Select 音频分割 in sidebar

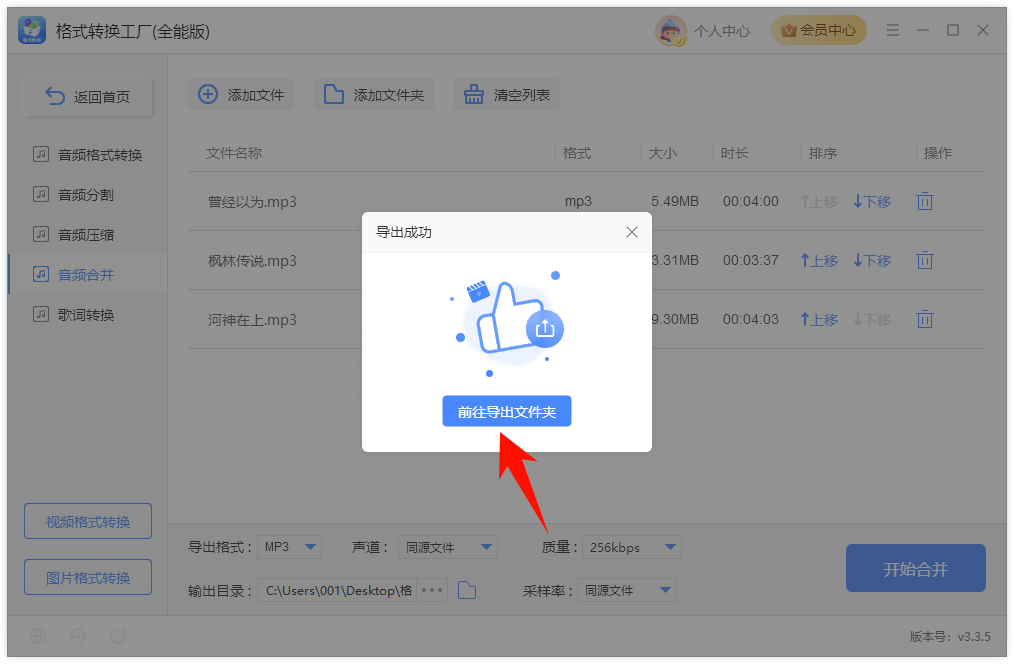(88, 195)
